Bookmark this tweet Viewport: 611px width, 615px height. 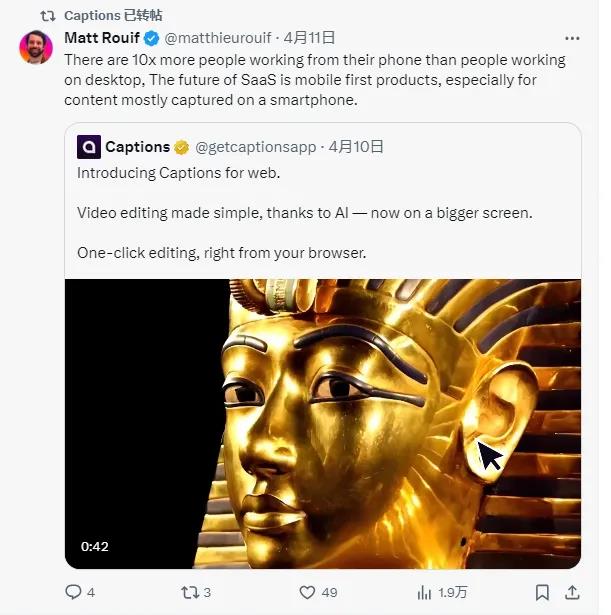pos(541,592)
